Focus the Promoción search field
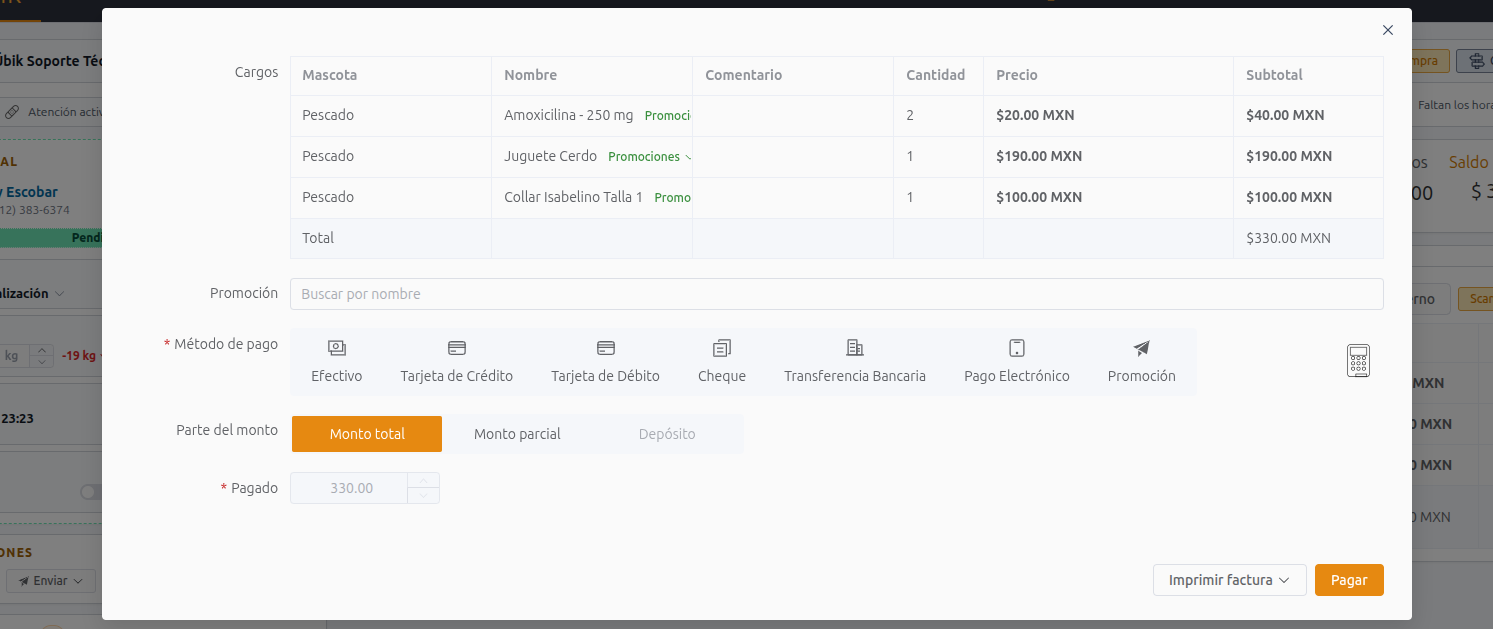 [836, 294]
